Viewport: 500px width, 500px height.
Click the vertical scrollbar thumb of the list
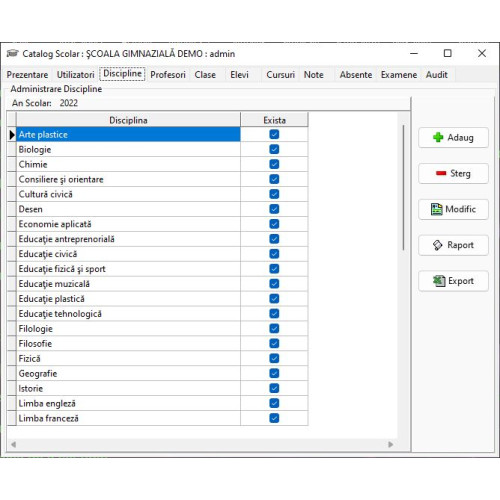coord(403,187)
